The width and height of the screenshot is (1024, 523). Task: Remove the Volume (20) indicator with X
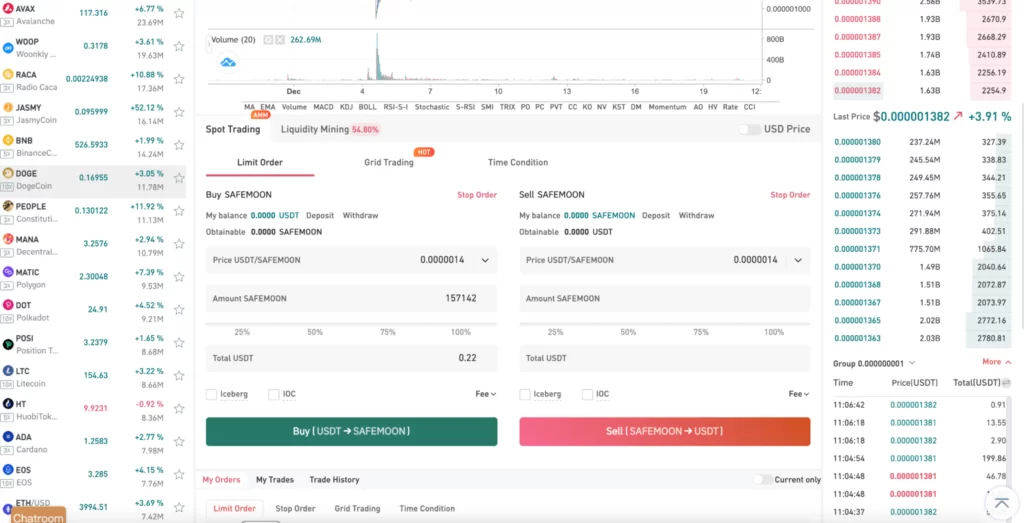[x=280, y=40]
